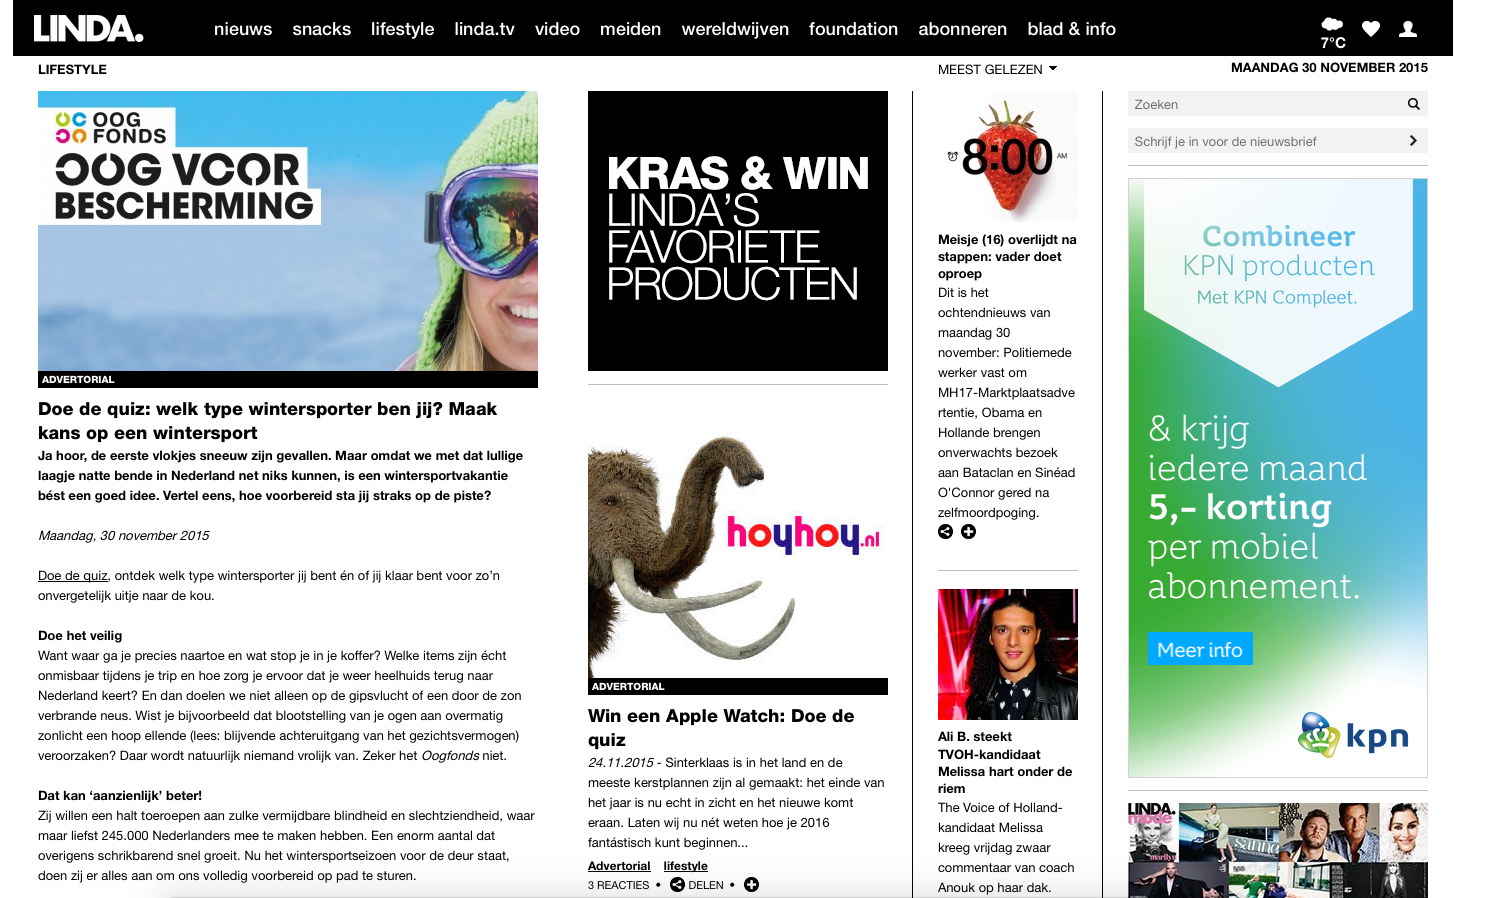This screenshot has width=1489, height=898.
Task: Click the plus icon beside DELEN
Action: click(751, 884)
